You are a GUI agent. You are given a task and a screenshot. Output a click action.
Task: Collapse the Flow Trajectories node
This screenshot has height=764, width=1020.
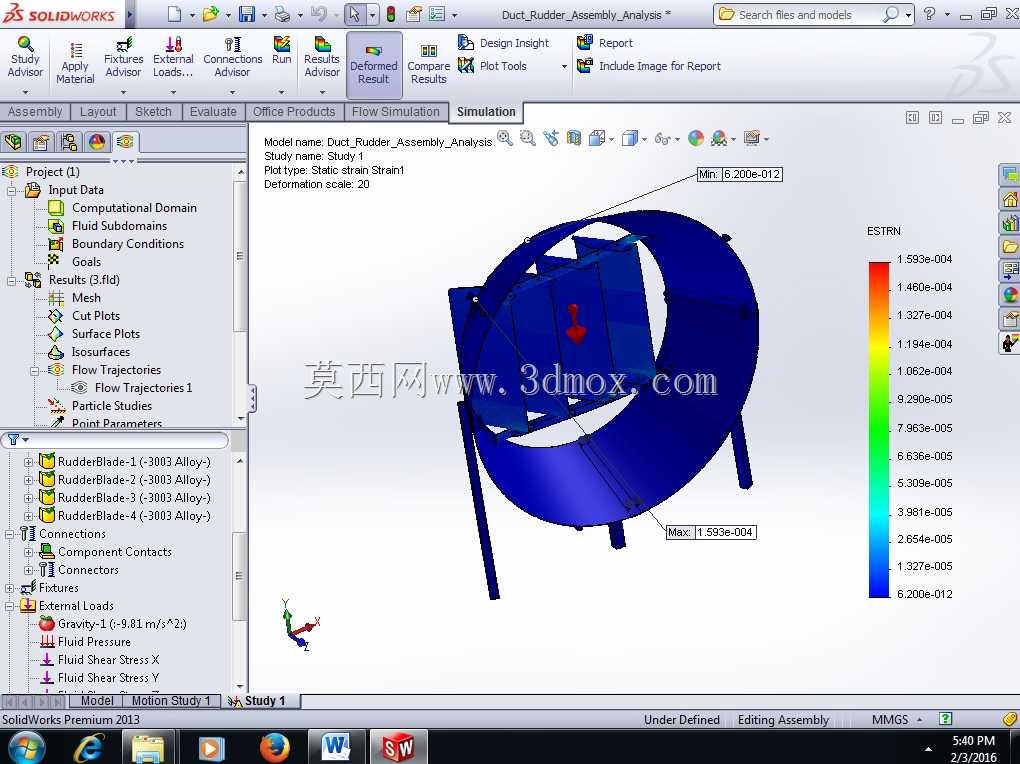coord(34,370)
